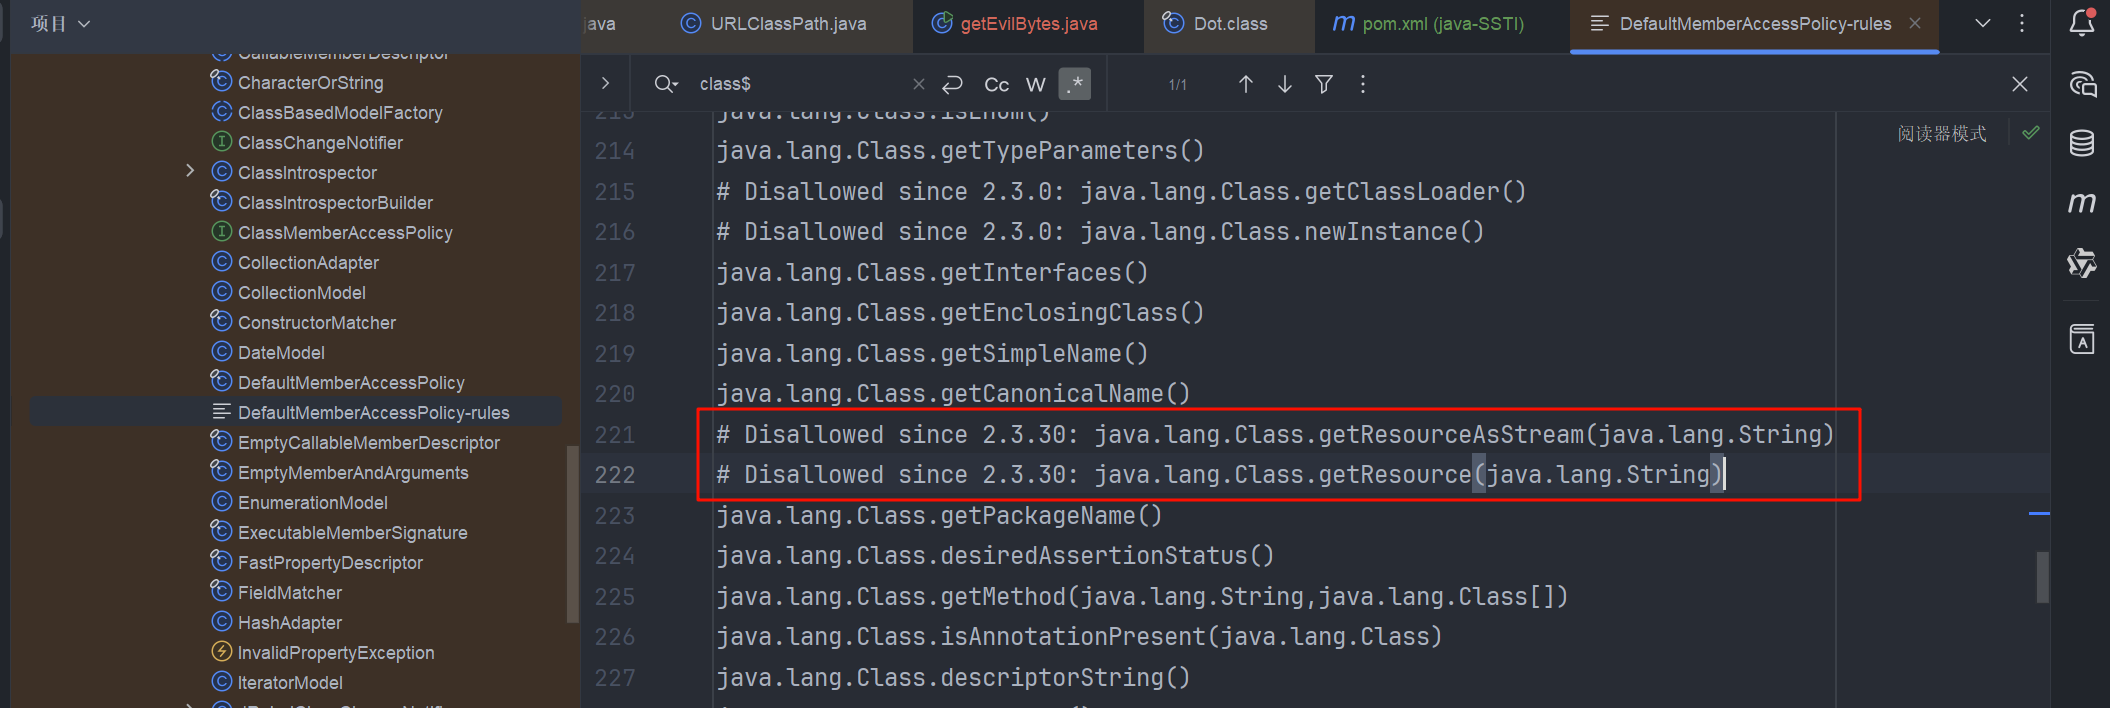The image size is (2110, 708).
Task: Click the reader mode label
Action: (1942, 134)
